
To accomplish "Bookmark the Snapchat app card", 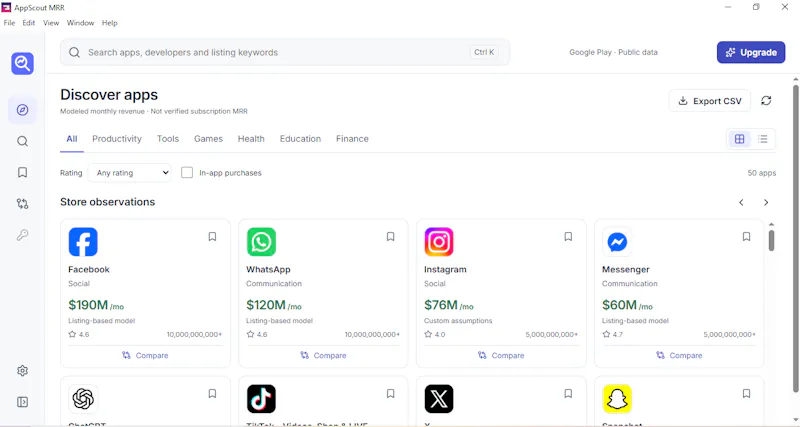I will tap(746, 394).
